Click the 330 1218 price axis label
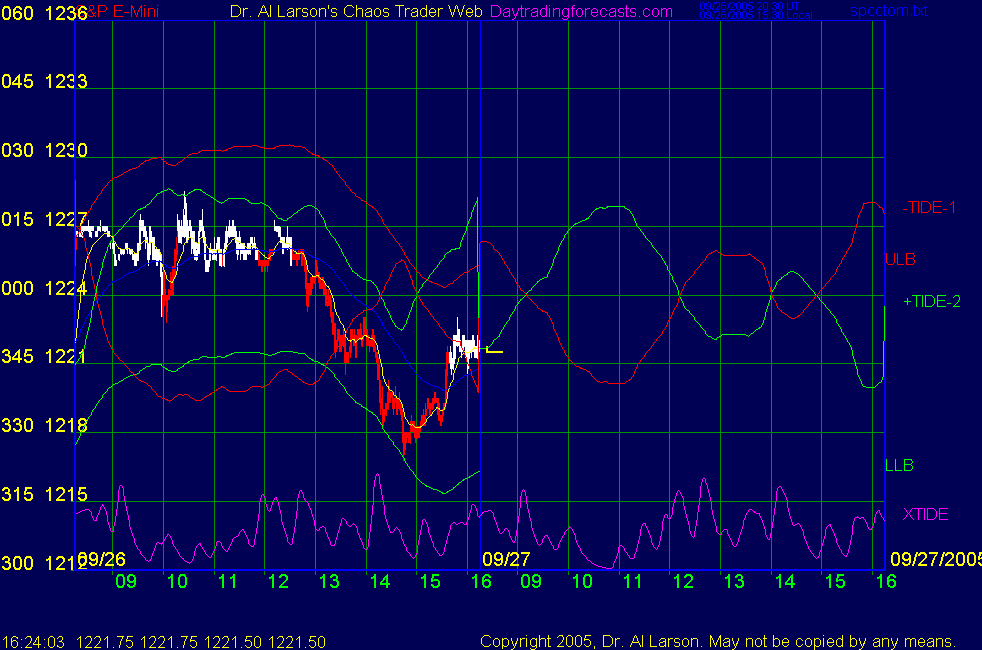 [44, 425]
